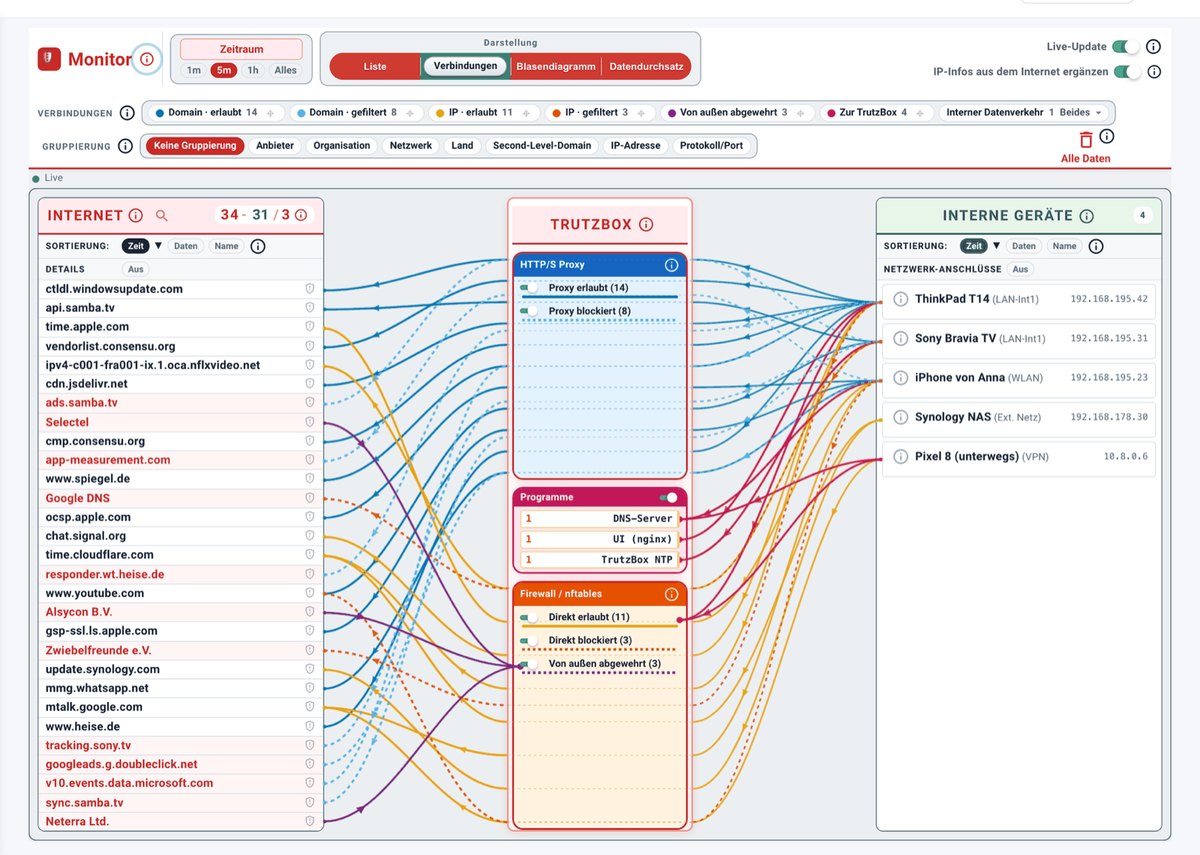This screenshot has width=1200, height=855.
Task: Open info icon for ThinkPad T14
Action: (900, 299)
